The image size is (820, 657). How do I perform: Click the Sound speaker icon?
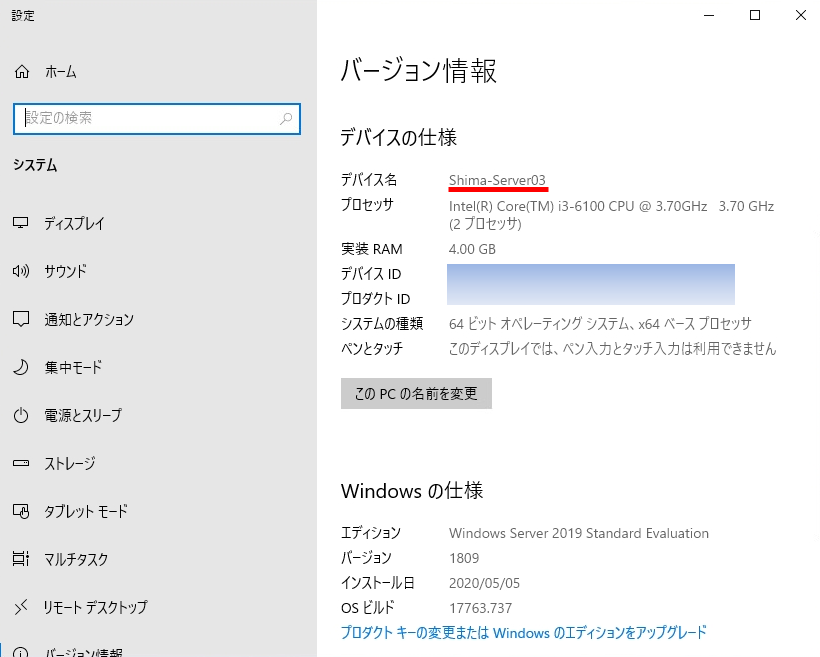tap(21, 271)
